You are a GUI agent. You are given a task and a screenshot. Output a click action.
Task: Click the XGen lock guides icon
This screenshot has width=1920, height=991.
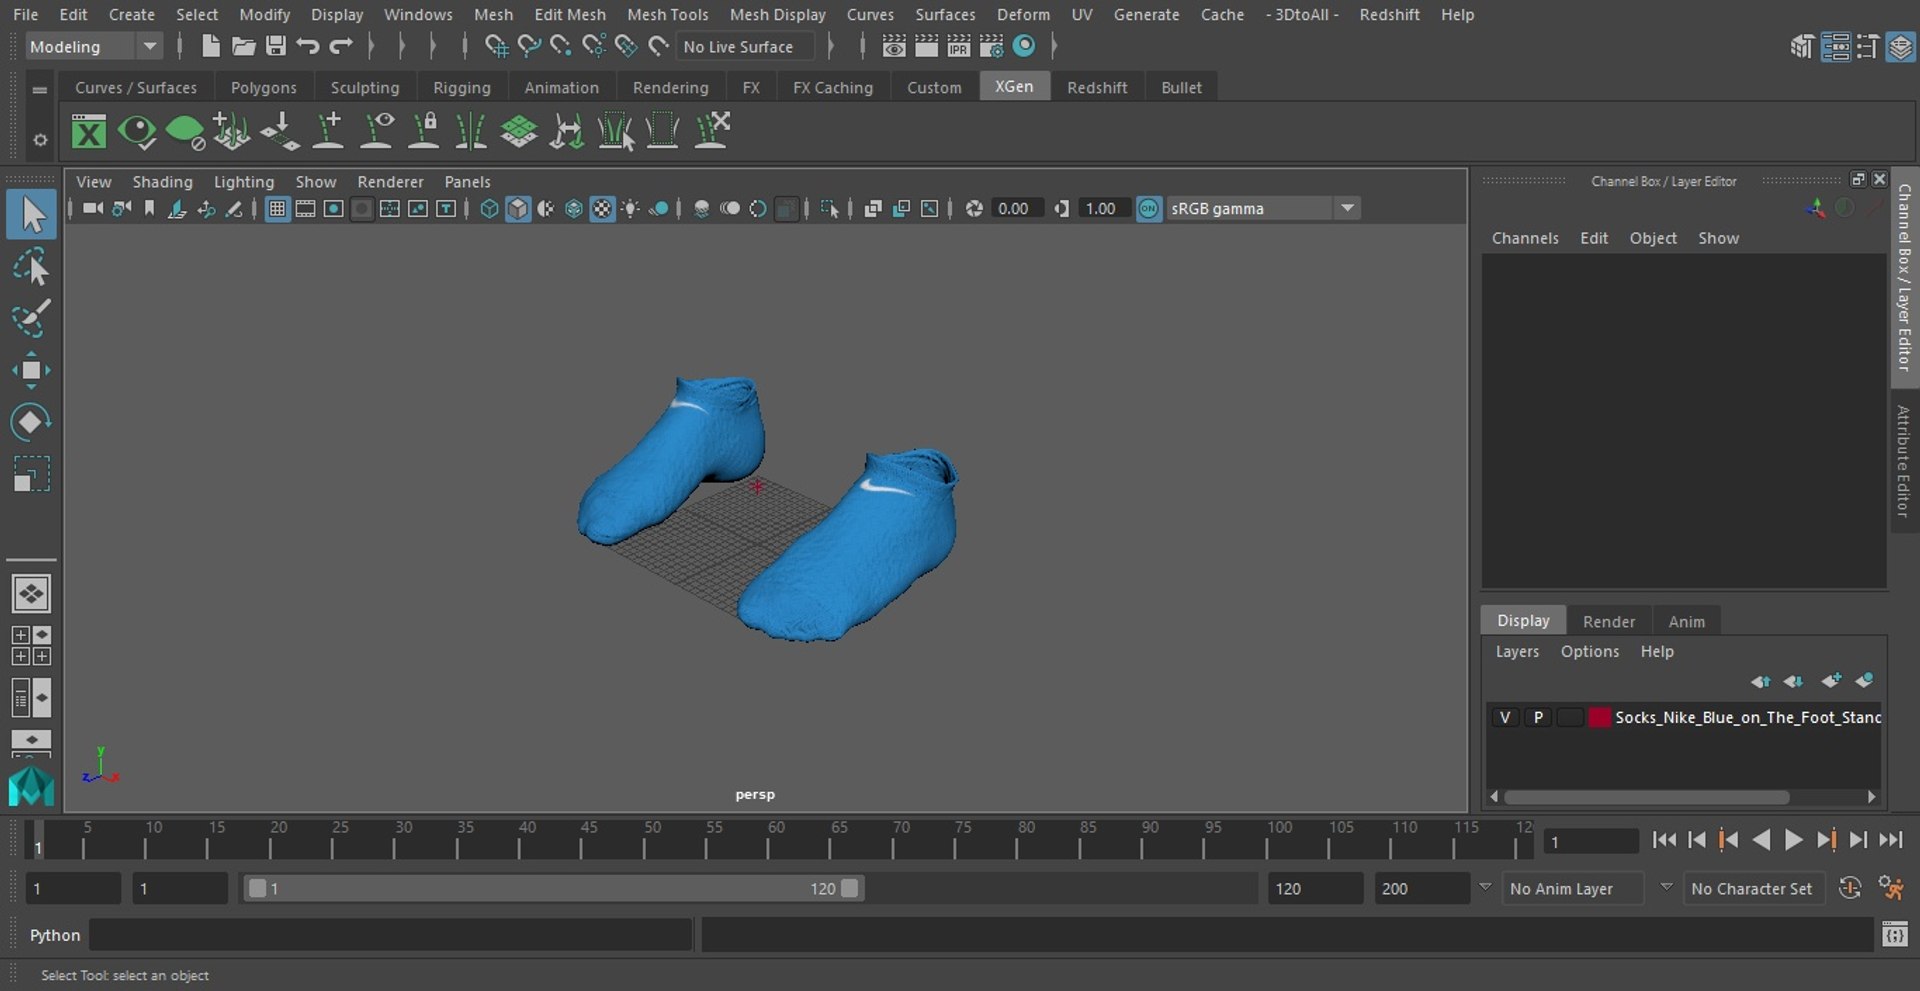pos(424,131)
